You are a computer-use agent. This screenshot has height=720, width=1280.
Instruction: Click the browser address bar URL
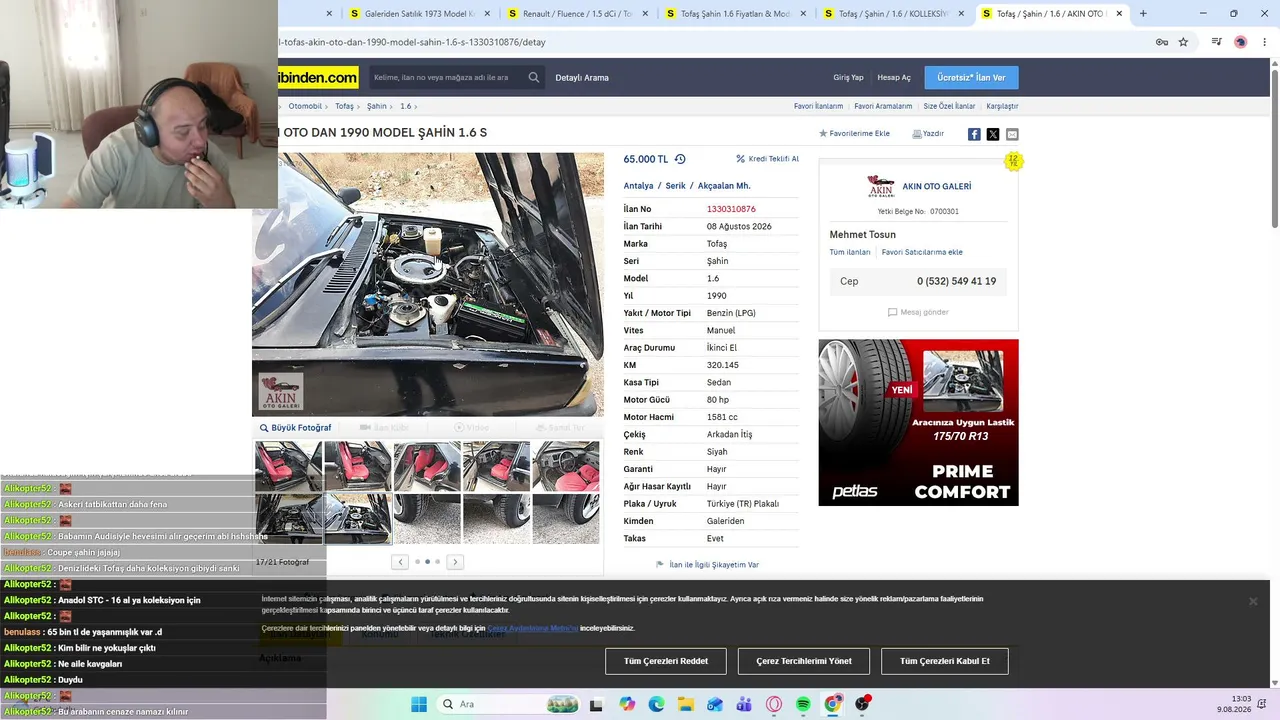[x=412, y=42]
